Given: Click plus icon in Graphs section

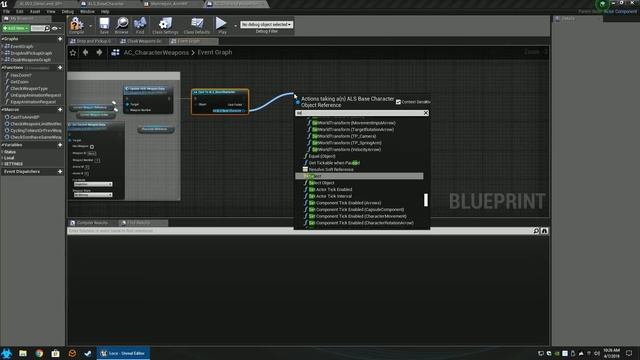Looking at the screenshot, I should pos(60,39).
